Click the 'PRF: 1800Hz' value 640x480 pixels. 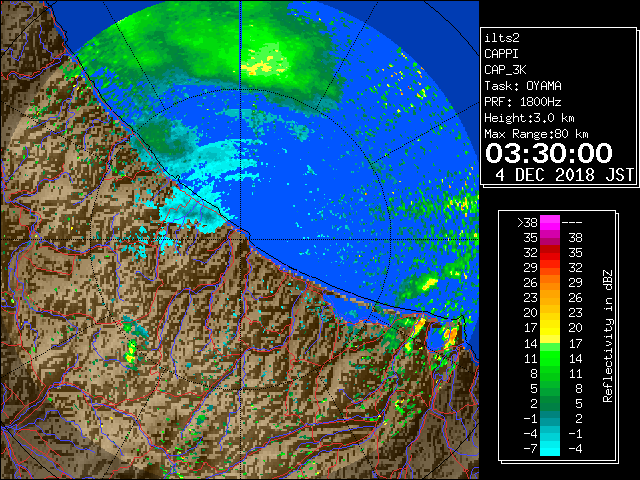523,102
